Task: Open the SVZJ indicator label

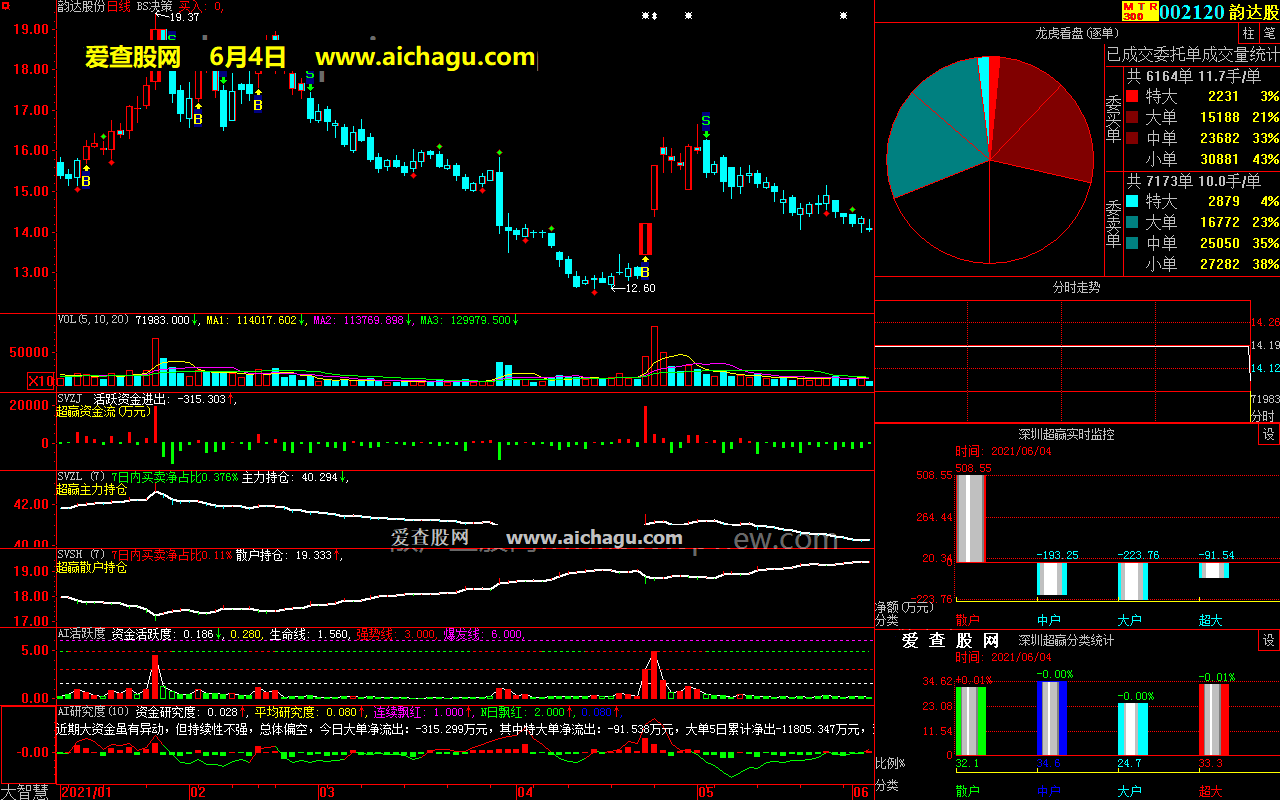Action: tap(70, 399)
